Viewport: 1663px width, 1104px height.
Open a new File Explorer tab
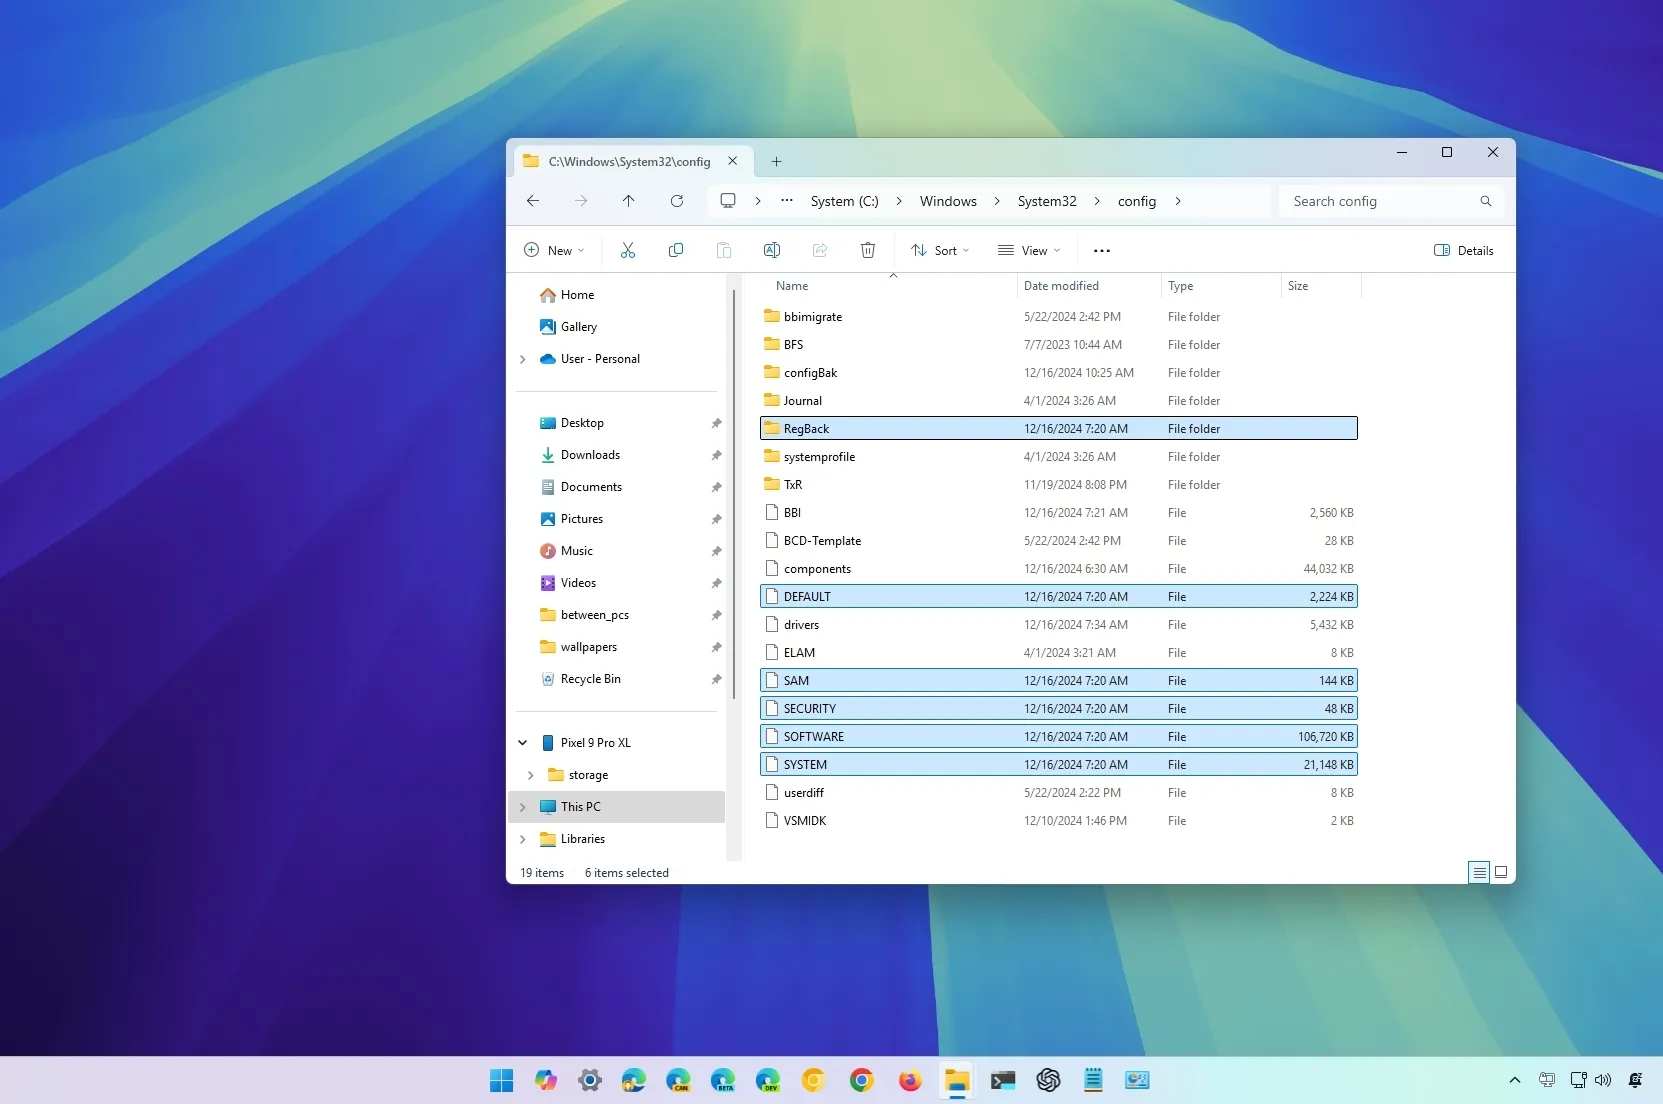(777, 161)
